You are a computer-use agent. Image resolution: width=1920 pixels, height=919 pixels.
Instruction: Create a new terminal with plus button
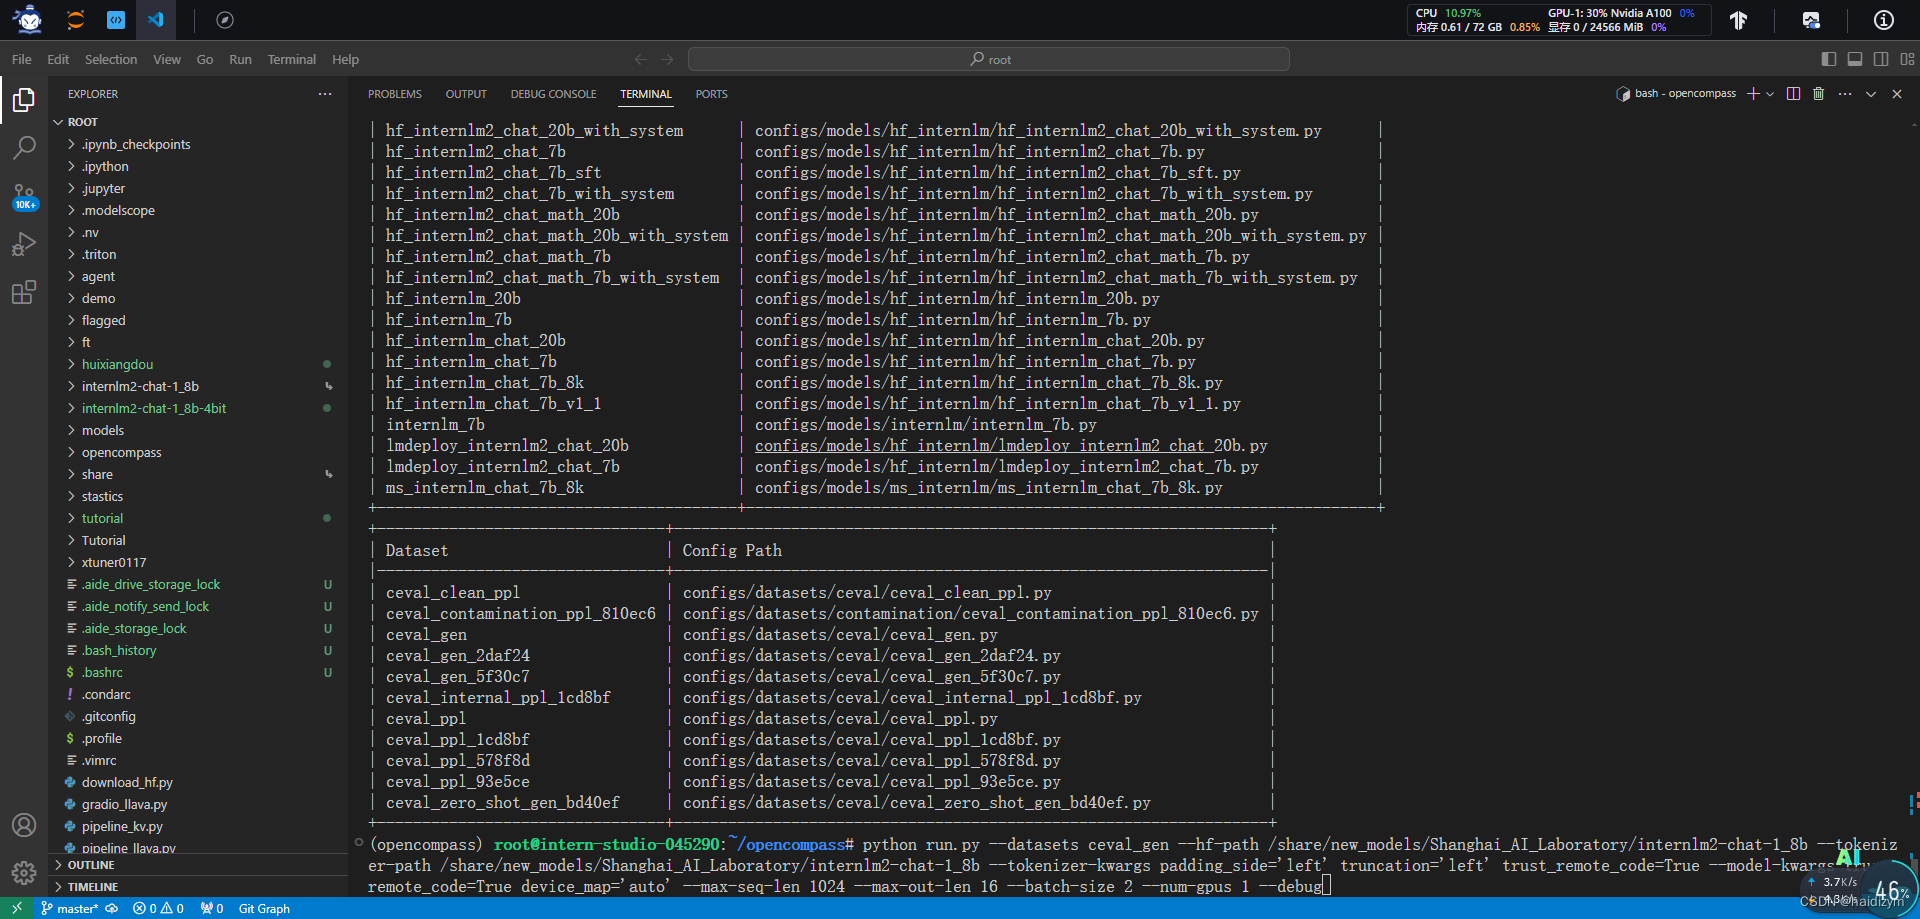tap(1753, 93)
